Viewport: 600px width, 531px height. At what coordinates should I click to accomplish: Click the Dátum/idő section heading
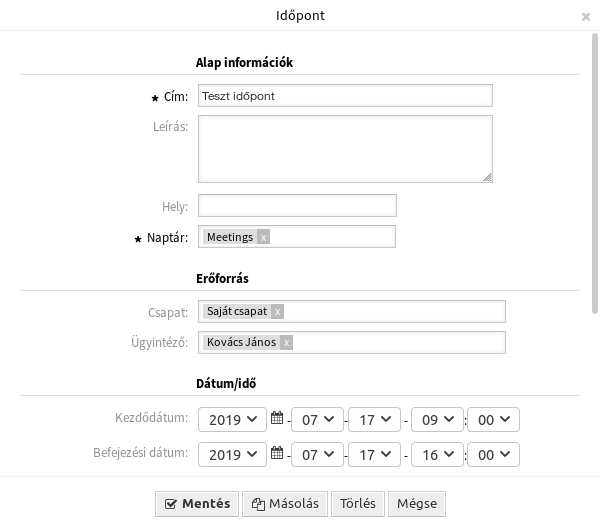point(226,383)
